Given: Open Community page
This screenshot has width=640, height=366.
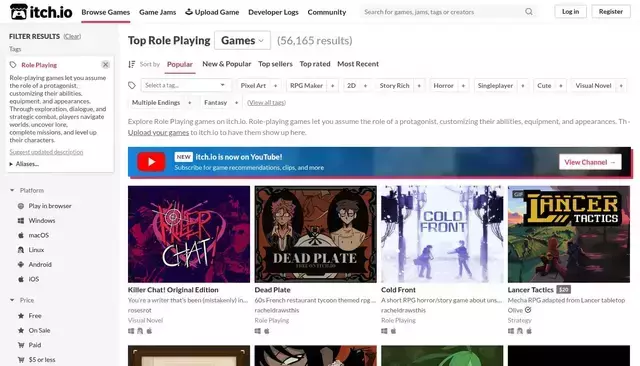Looking at the screenshot, I should coord(327,12).
